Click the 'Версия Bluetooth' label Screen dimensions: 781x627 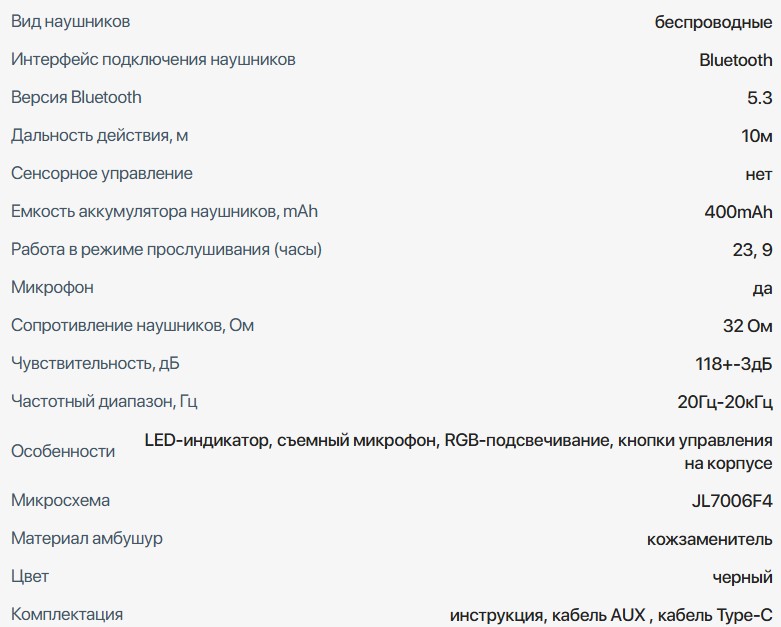click(x=76, y=97)
